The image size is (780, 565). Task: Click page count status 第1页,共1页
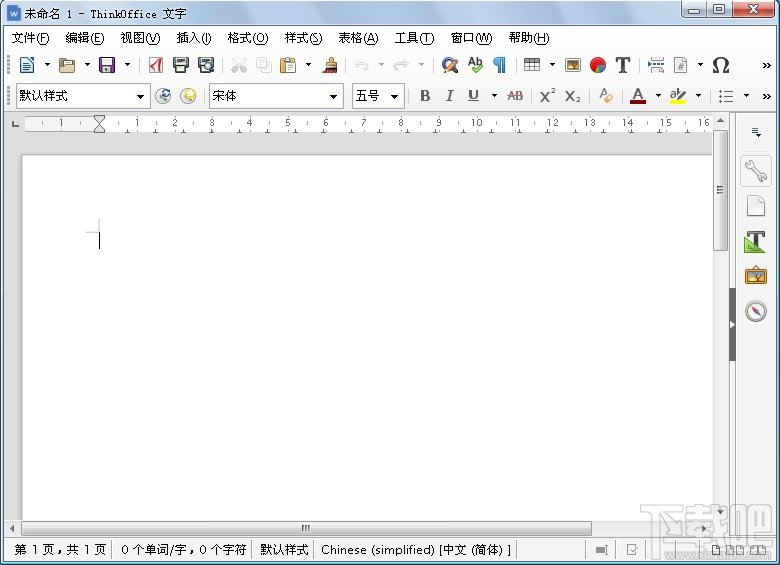(x=60, y=550)
